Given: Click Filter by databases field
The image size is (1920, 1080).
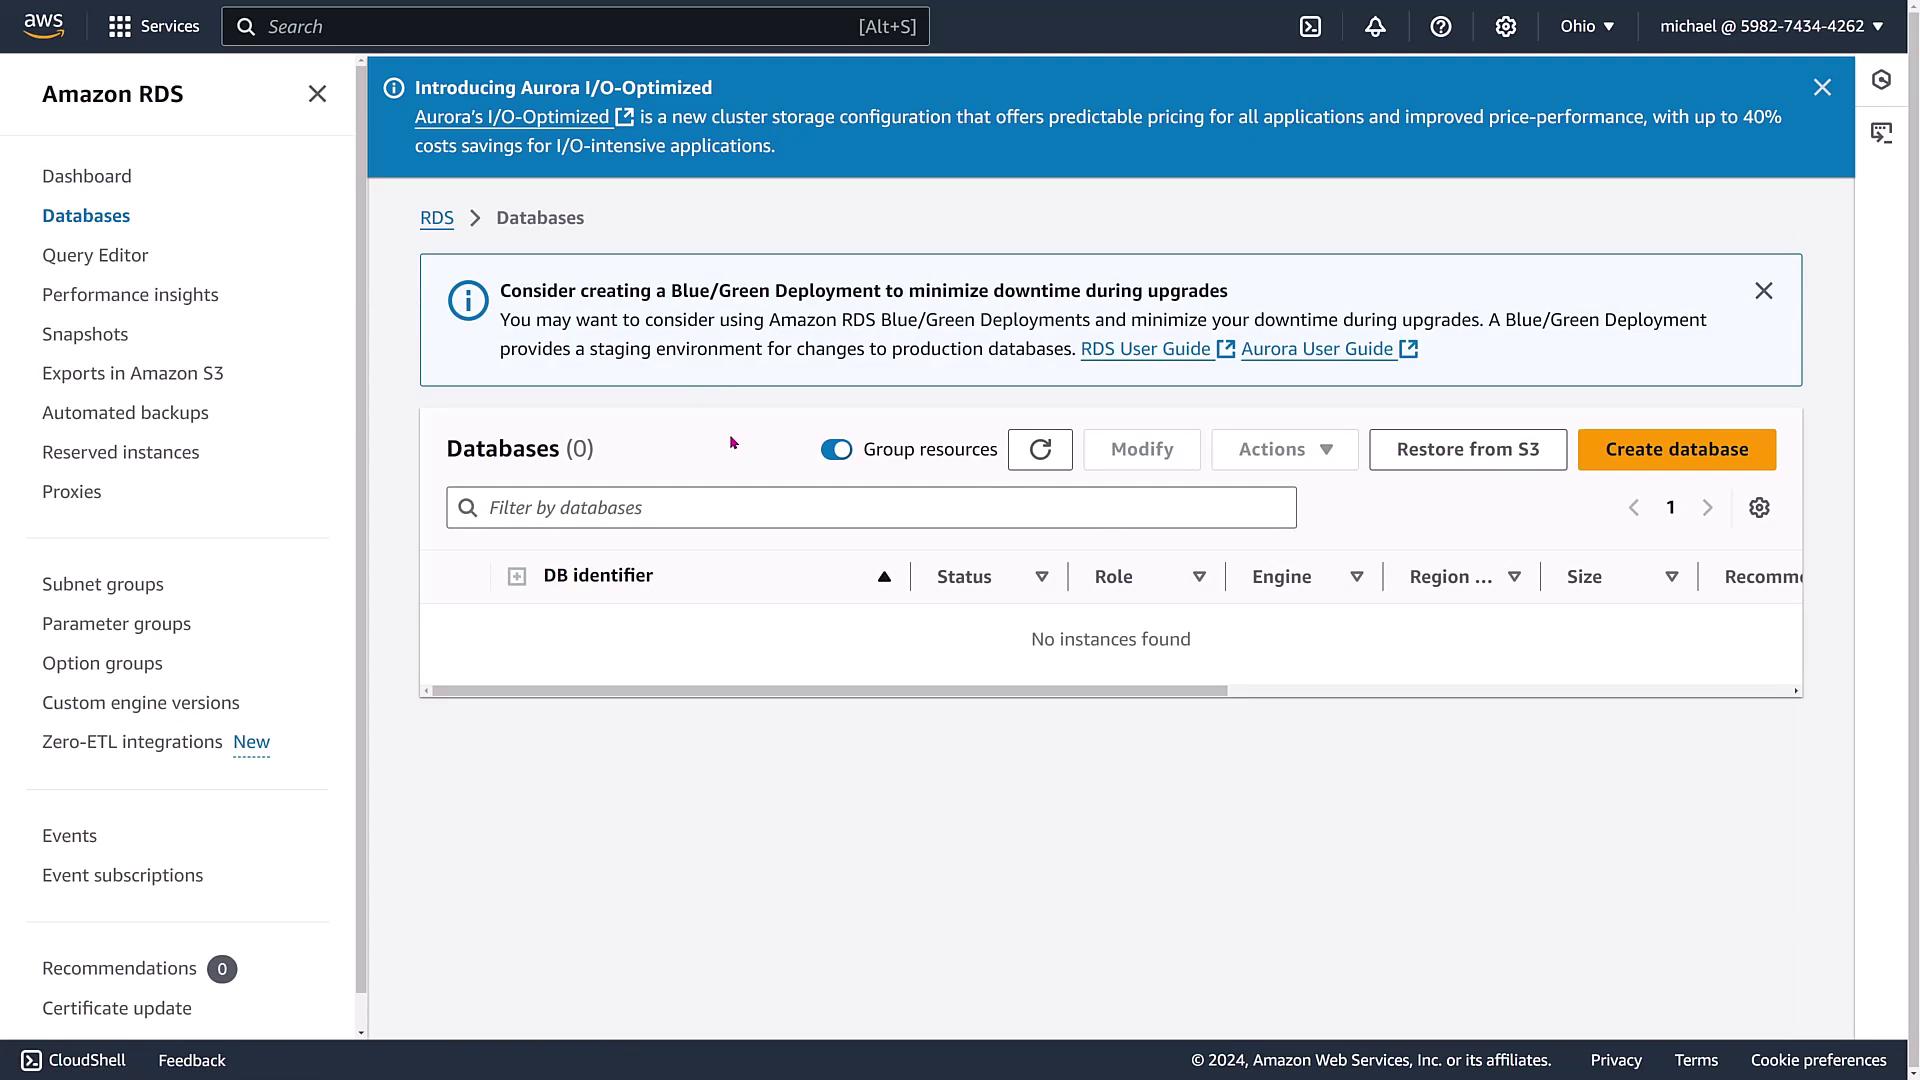Looking at the screenshot, I should (x=871, y=508).
